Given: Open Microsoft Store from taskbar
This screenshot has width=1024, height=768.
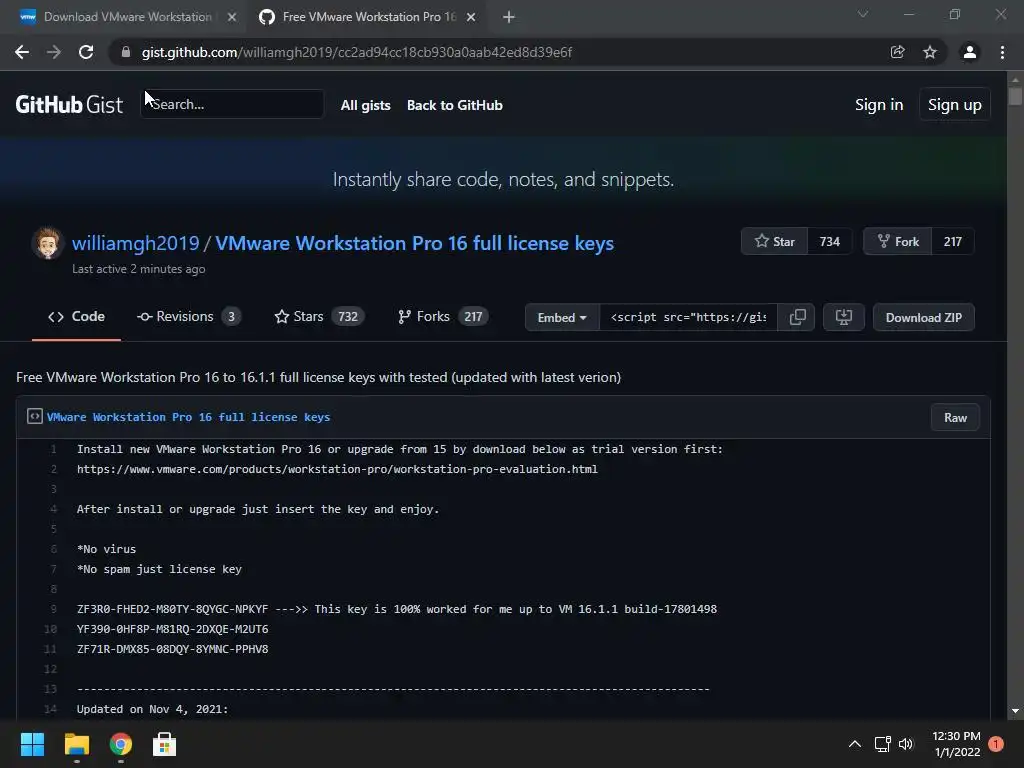Looking at the screenshot, I should click(x=164, y=744).
